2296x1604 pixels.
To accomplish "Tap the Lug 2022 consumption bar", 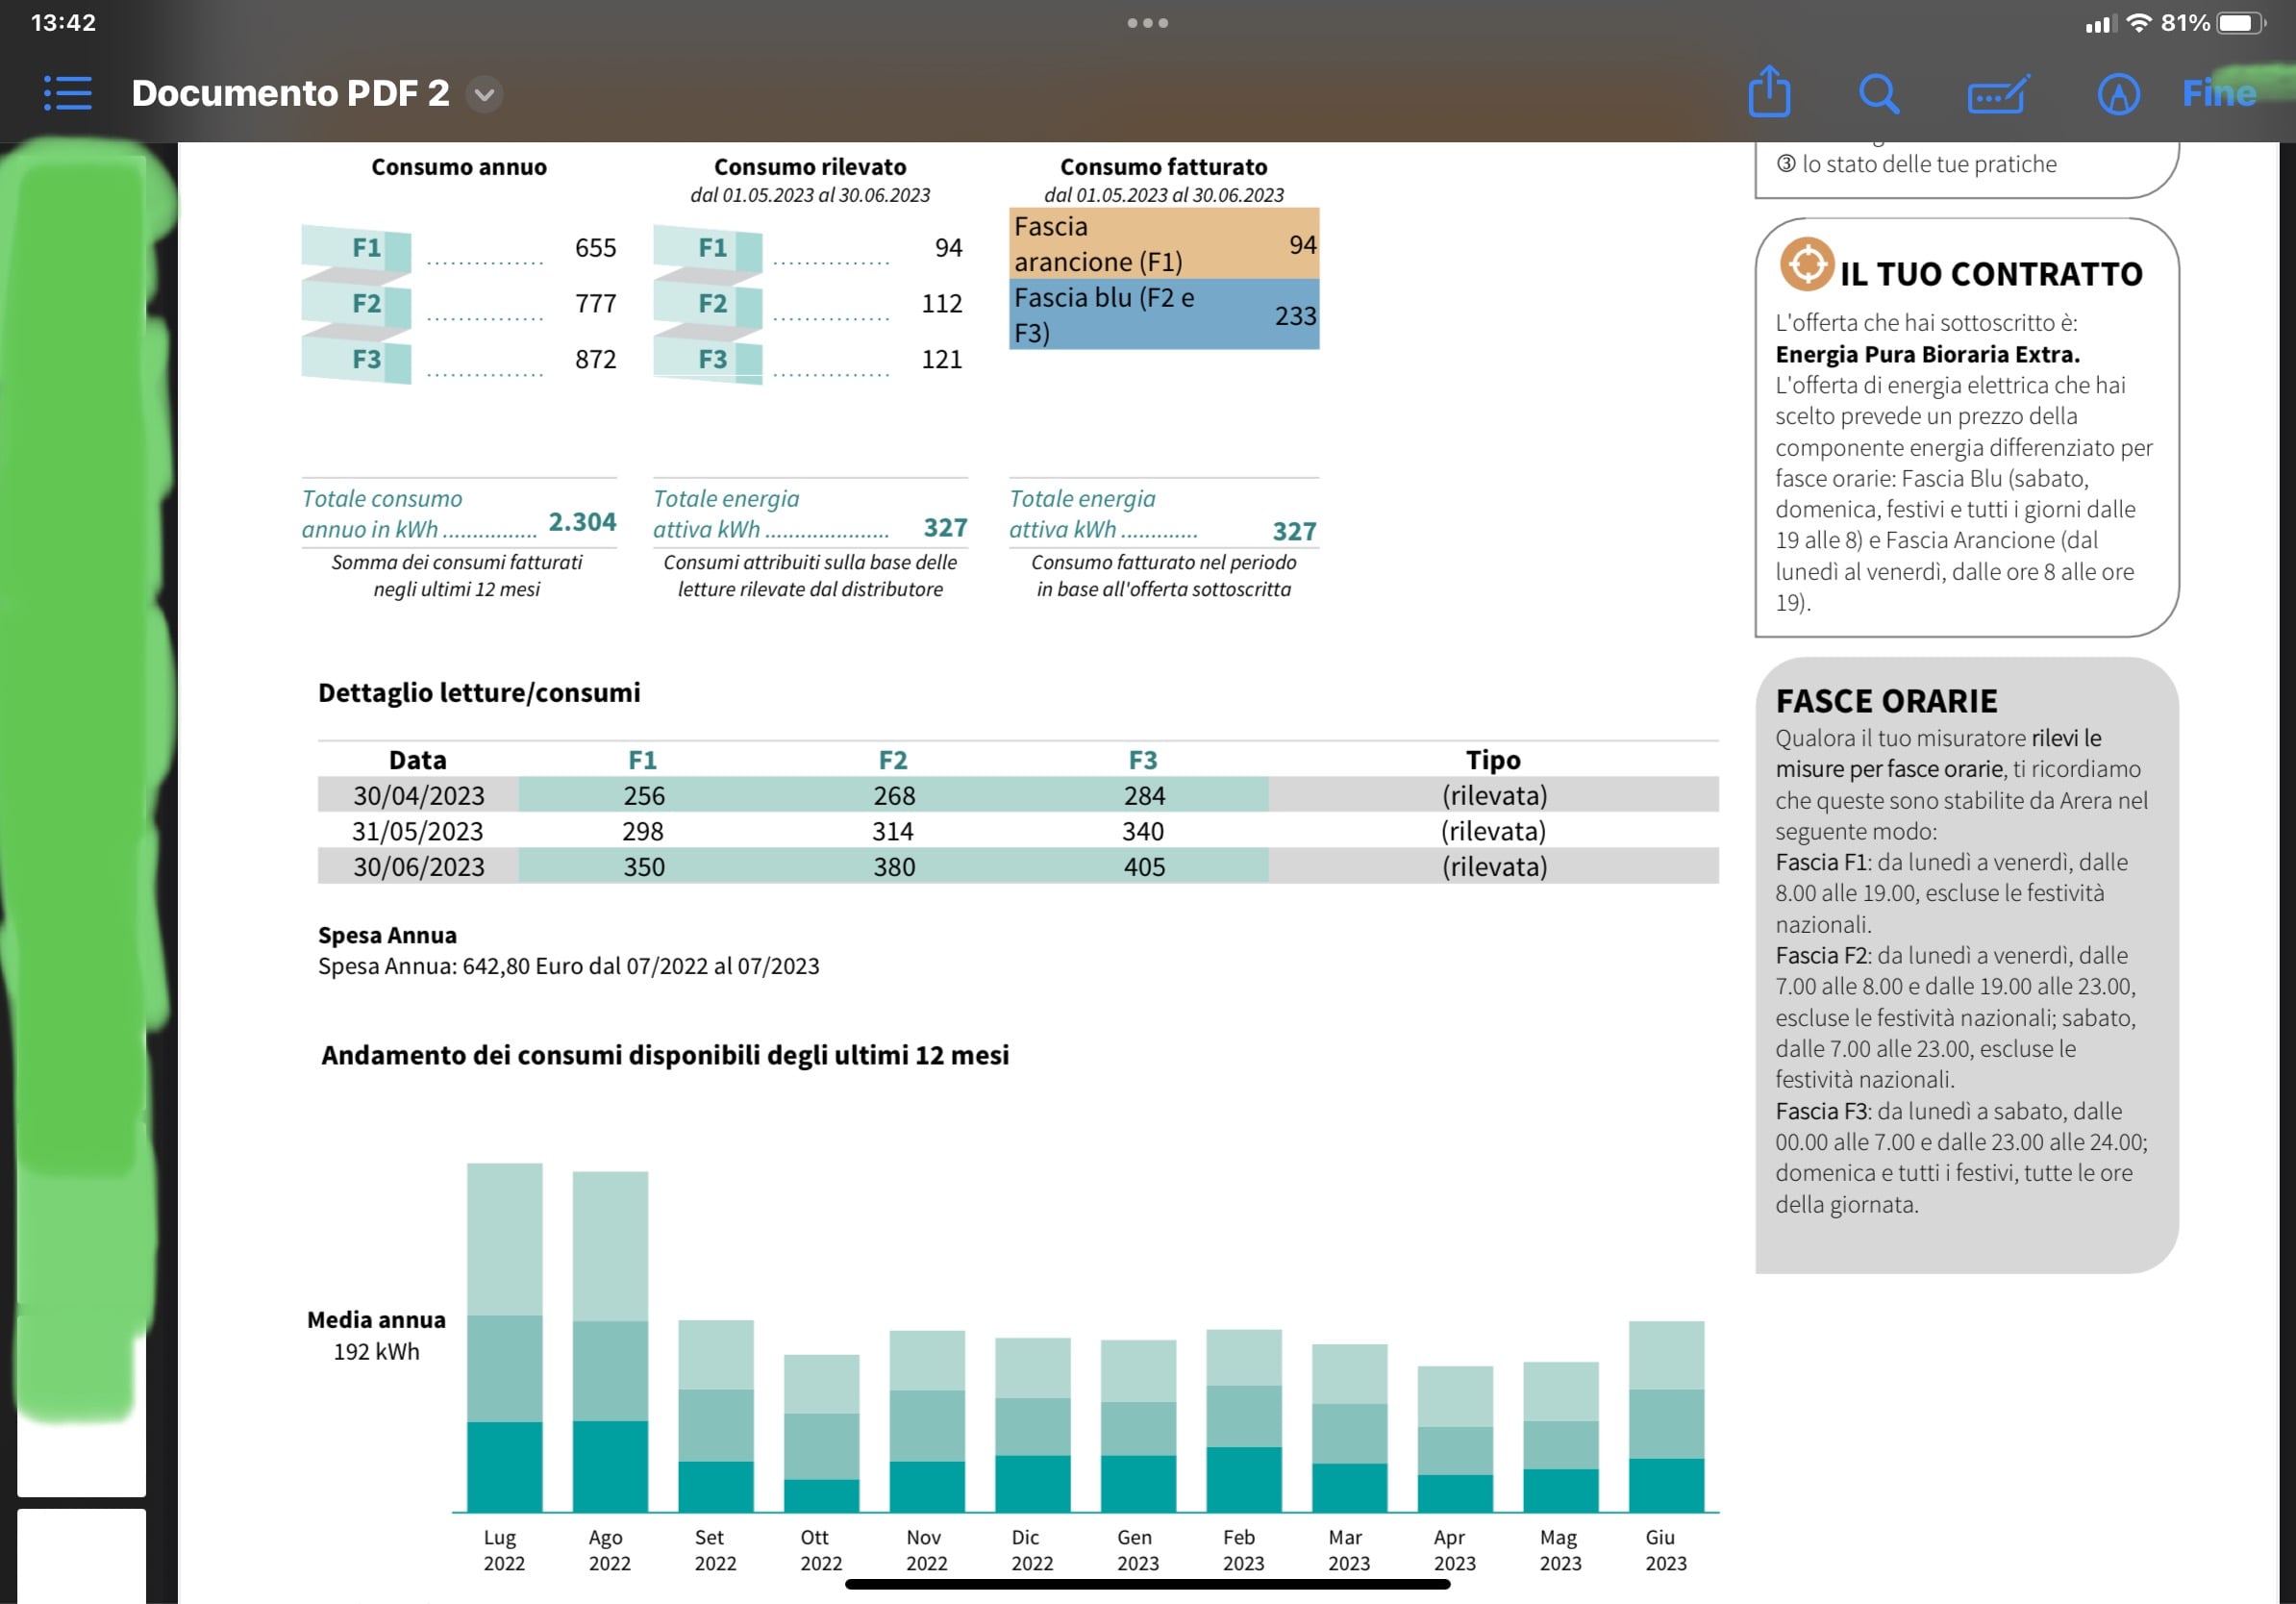I will pos(504,1337).
